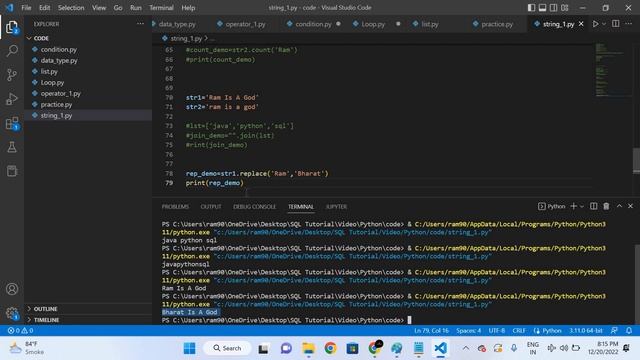Open the Help menu
The height and width of the screenshot is (360, 640).
click(x=188, y=8)
